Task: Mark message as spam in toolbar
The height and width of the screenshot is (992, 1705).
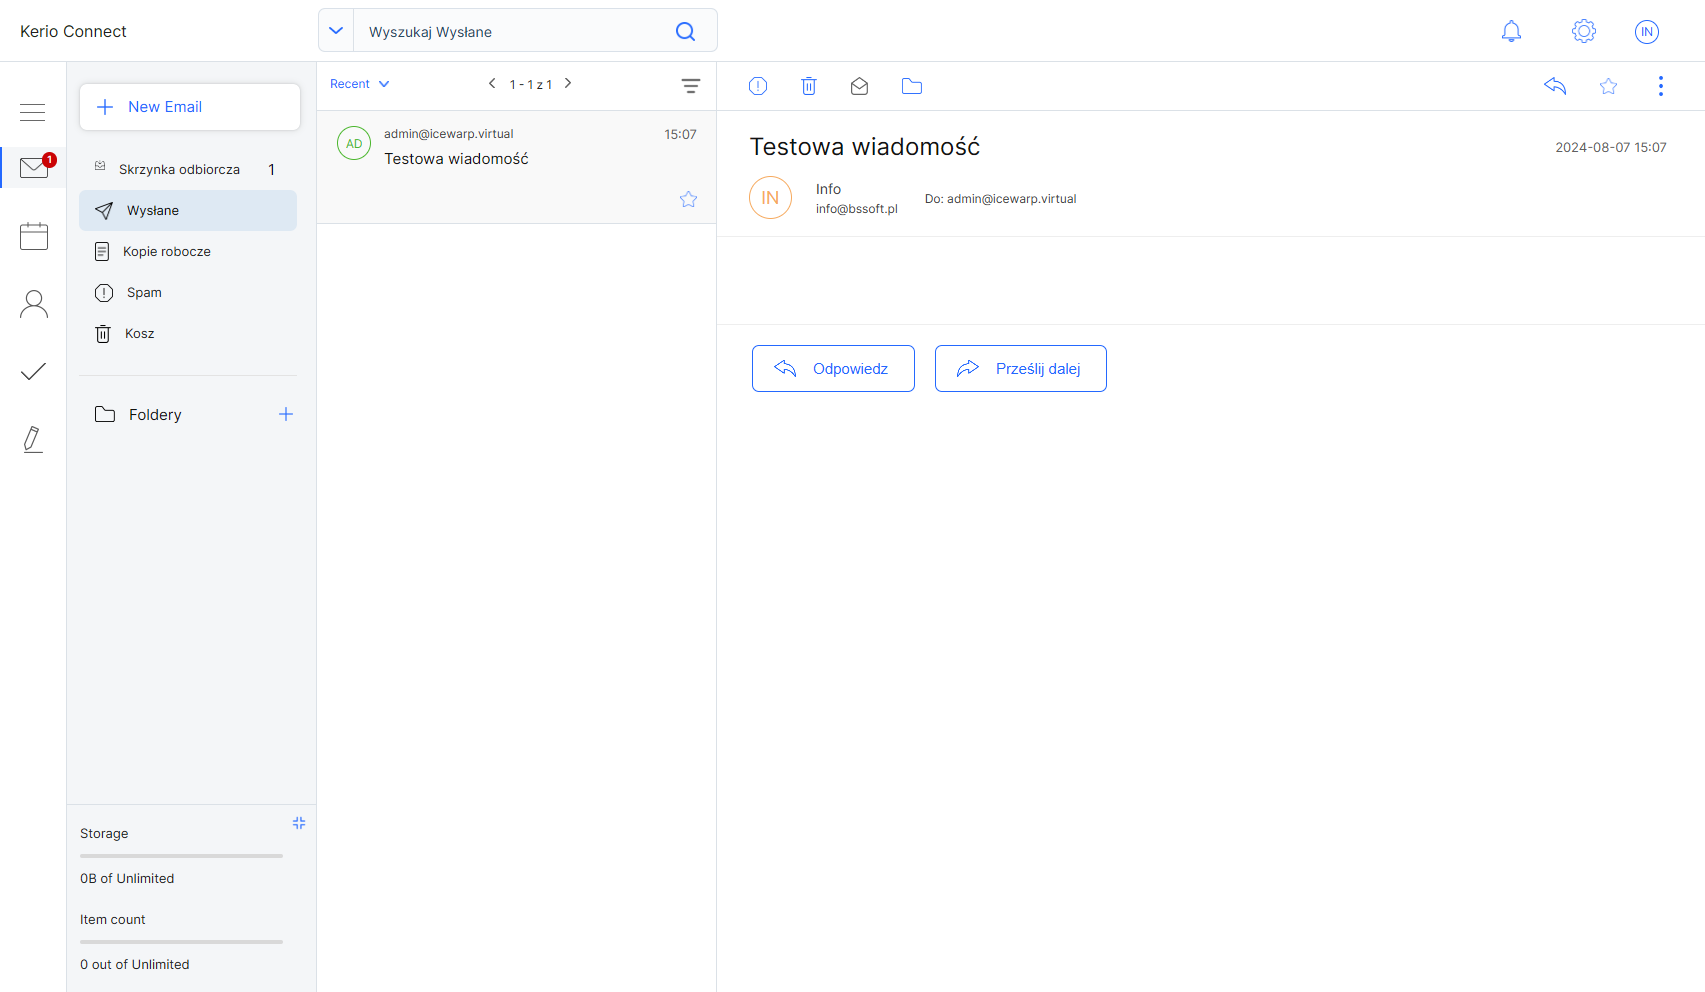Action: 758,86
